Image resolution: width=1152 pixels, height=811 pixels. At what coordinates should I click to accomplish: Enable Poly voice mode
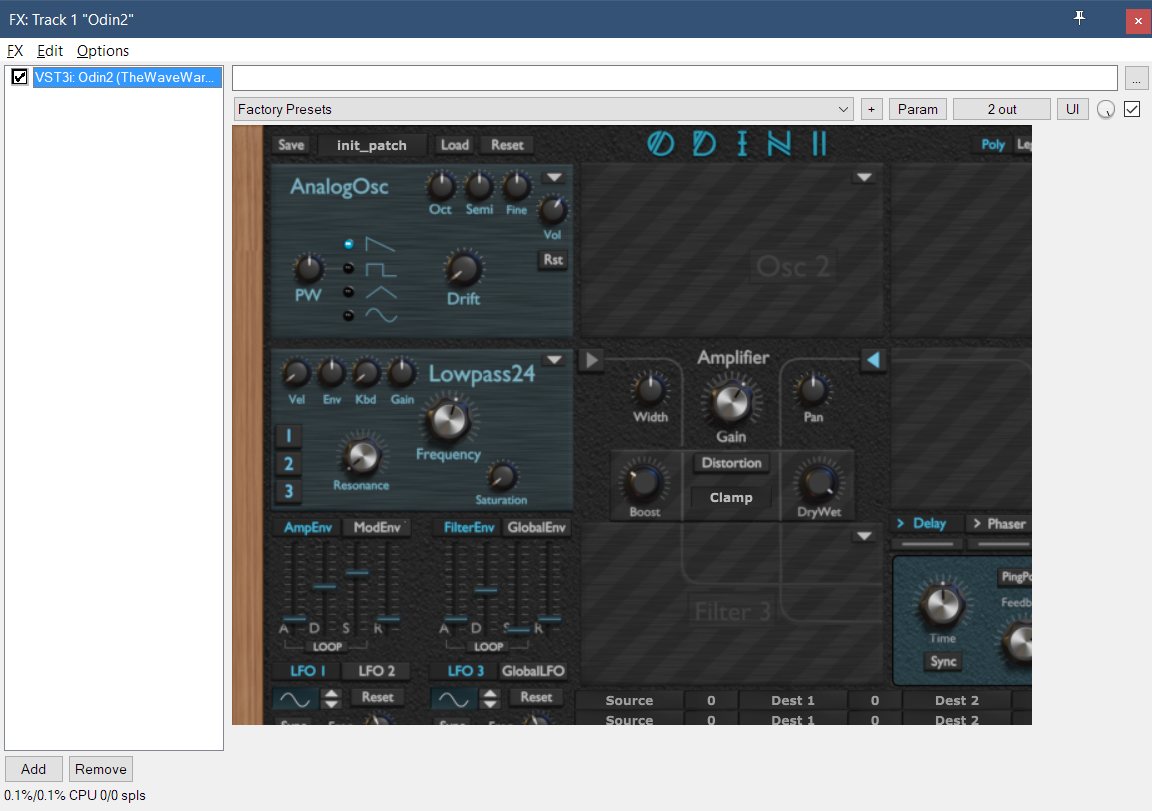pyautogui.click(x=993, y=145)
